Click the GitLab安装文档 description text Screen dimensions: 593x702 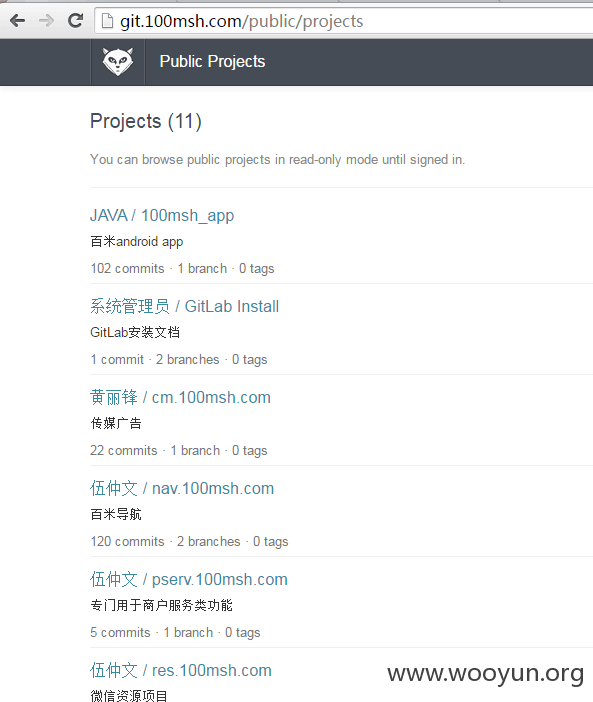[x=135, y=332]
